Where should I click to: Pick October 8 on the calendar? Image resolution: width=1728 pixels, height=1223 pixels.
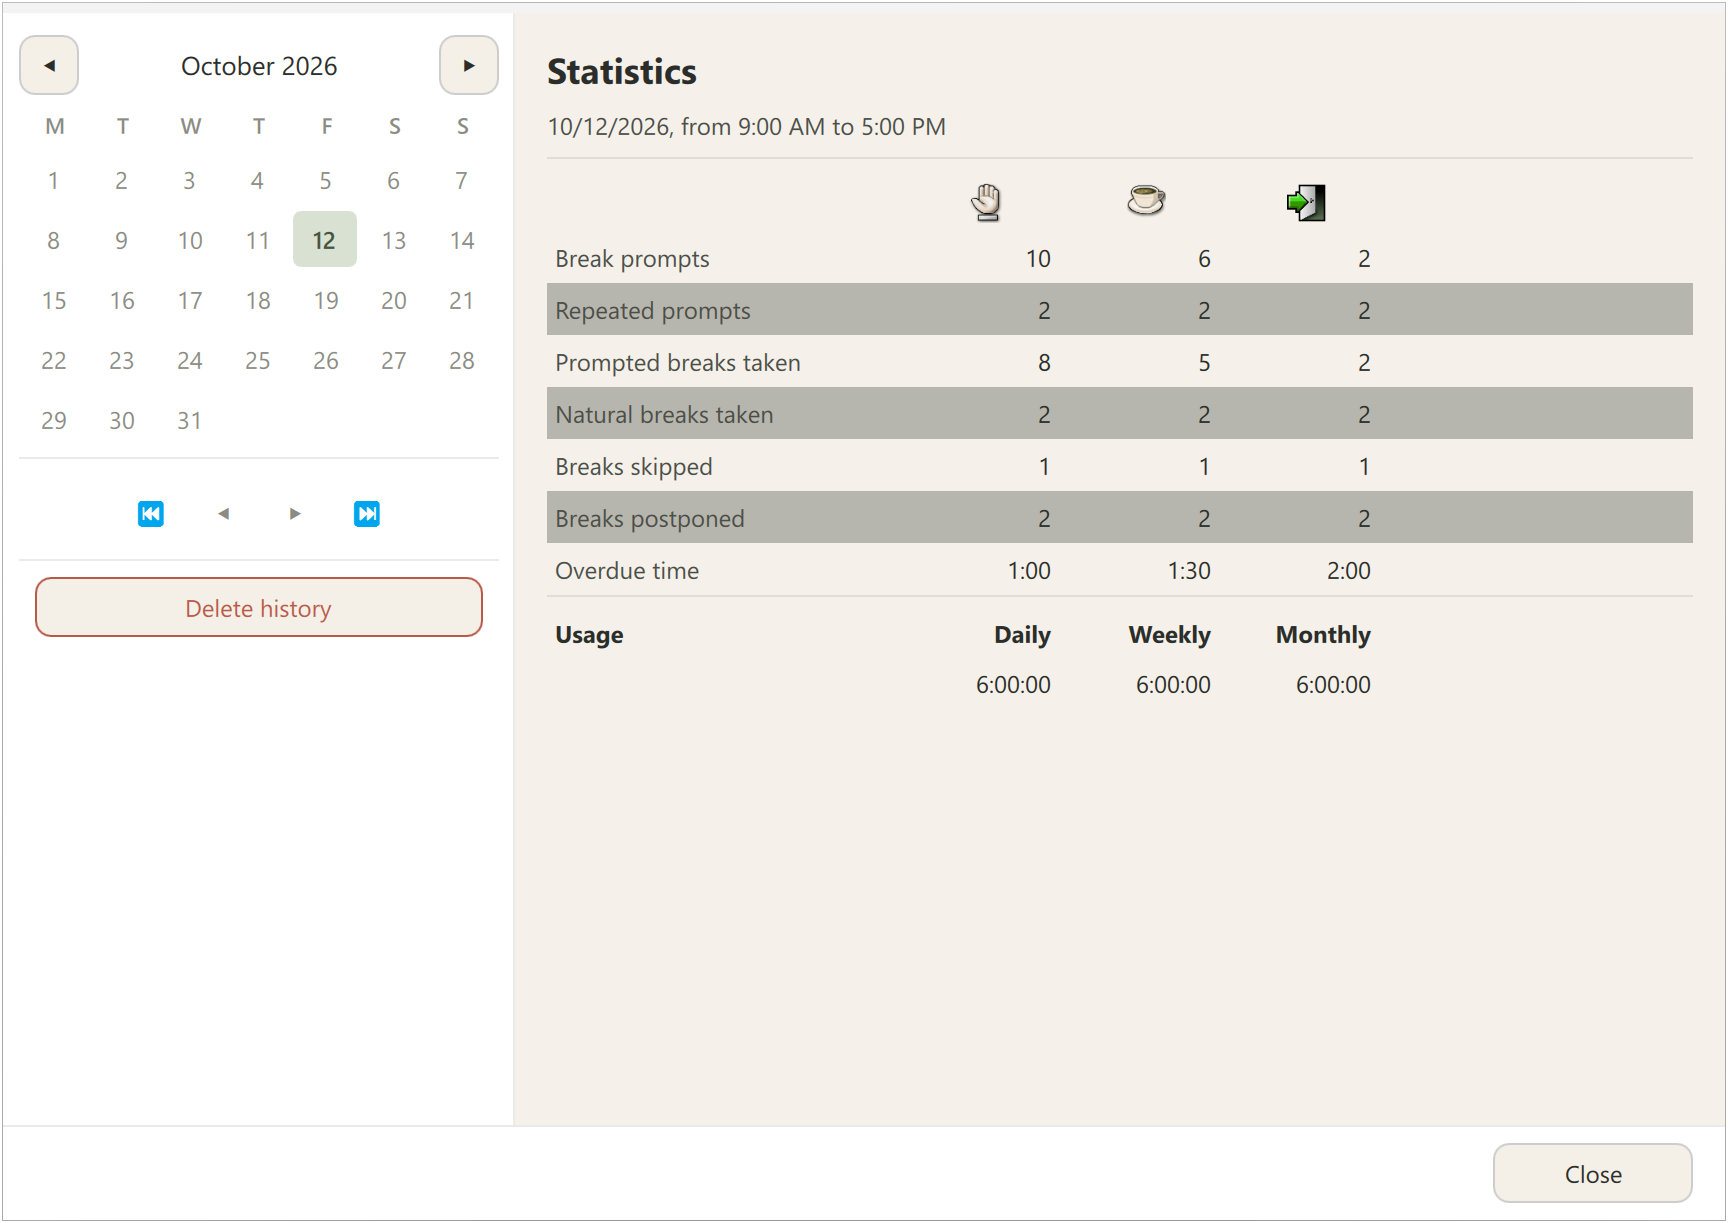point(53,241)
